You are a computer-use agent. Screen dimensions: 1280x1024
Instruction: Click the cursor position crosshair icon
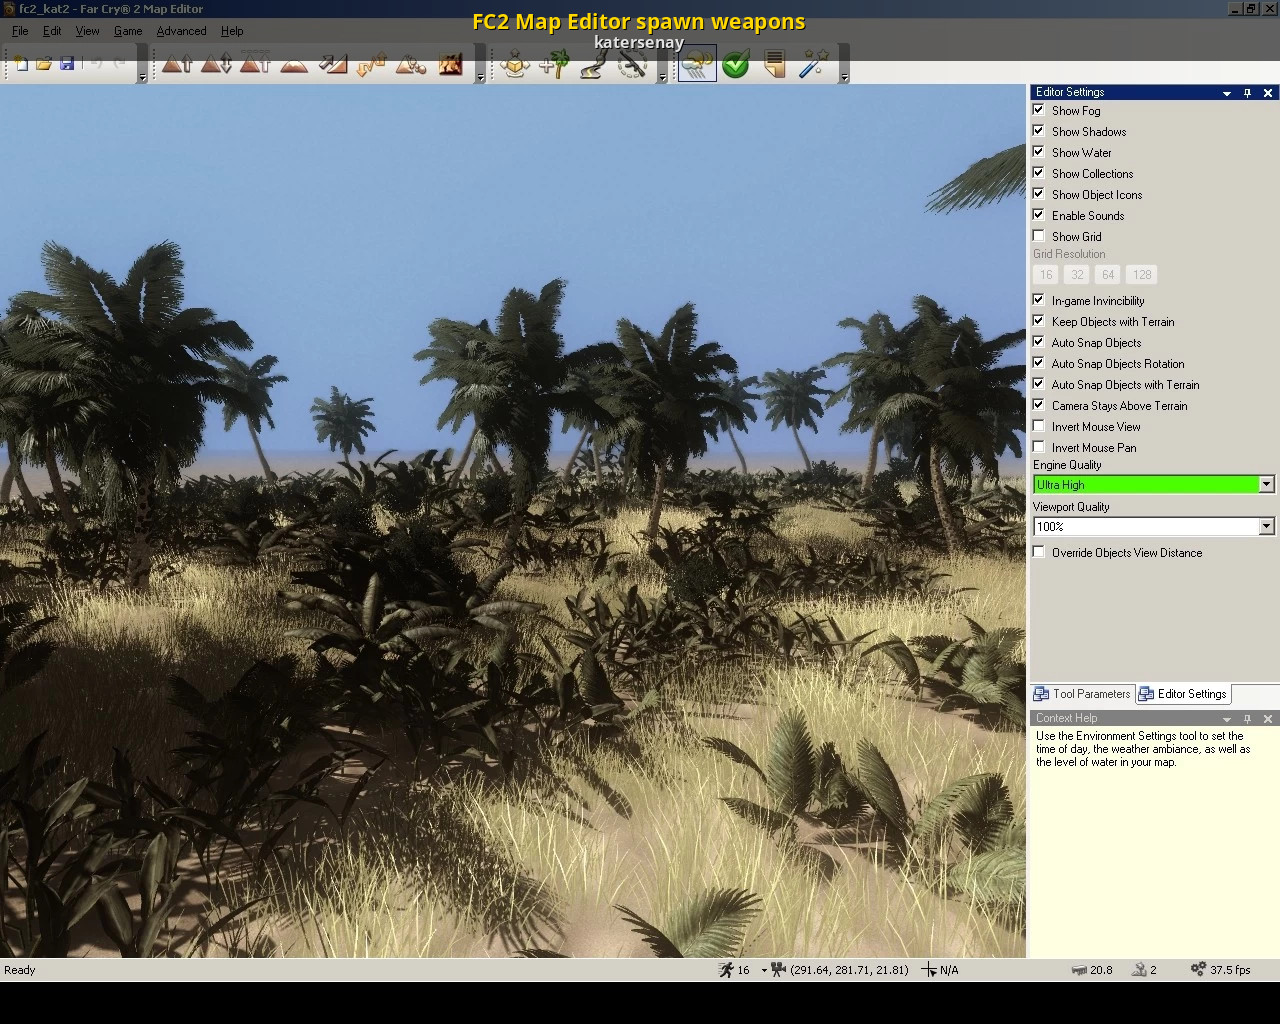click(929, 969)
